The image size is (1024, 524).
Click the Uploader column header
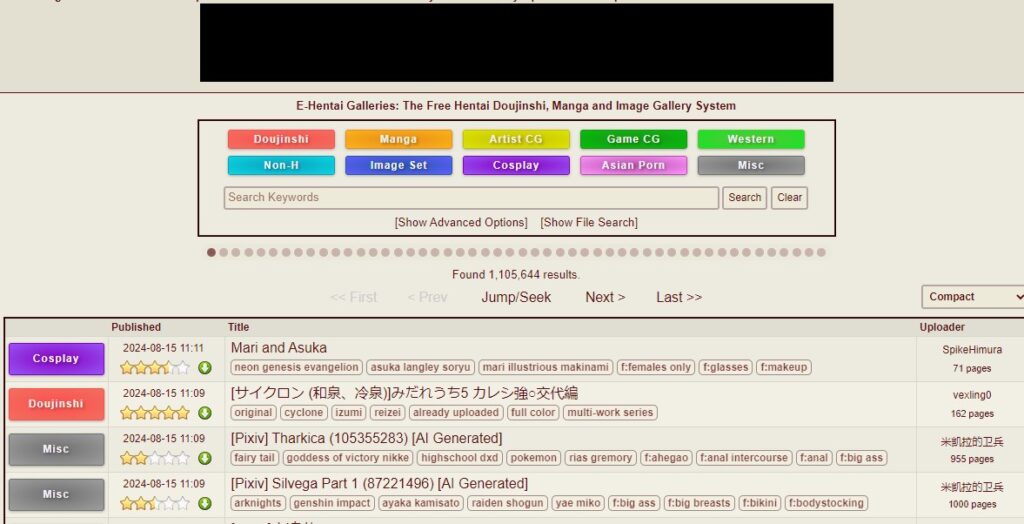(x=942, y=327)
